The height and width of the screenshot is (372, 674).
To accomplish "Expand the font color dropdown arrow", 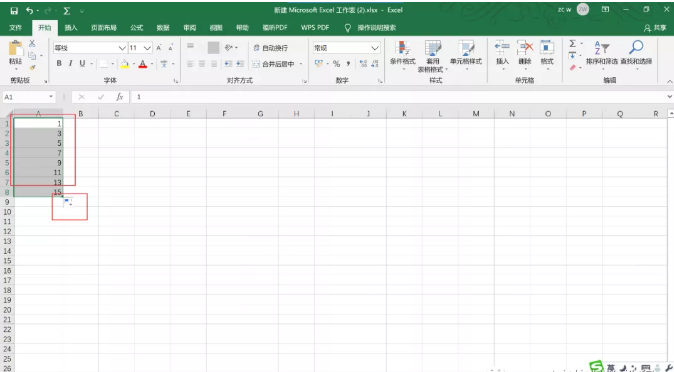I will [x=152, y=64].
